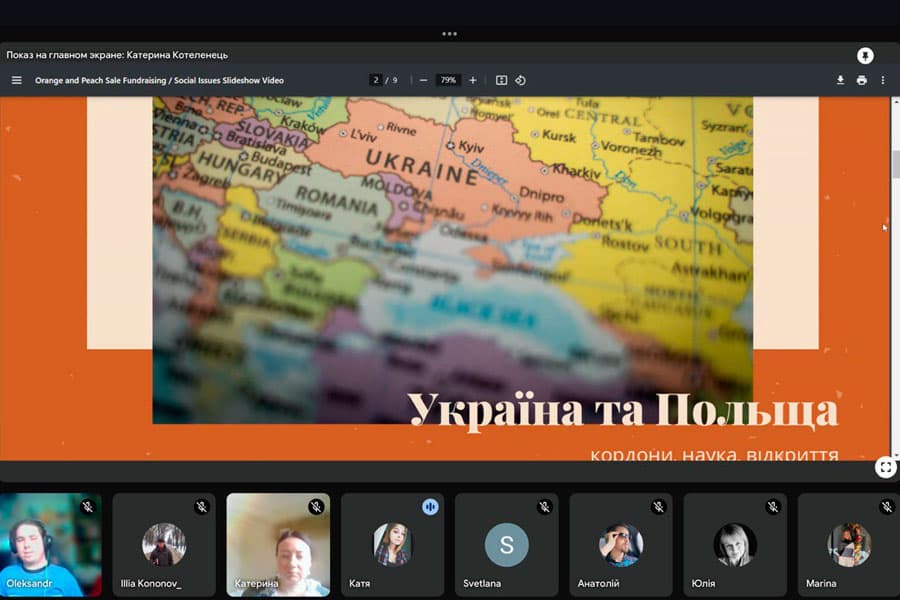Enter fullscreen for the shared presentation
This screenshot has width=900, height=600.
tap(886, 467)
